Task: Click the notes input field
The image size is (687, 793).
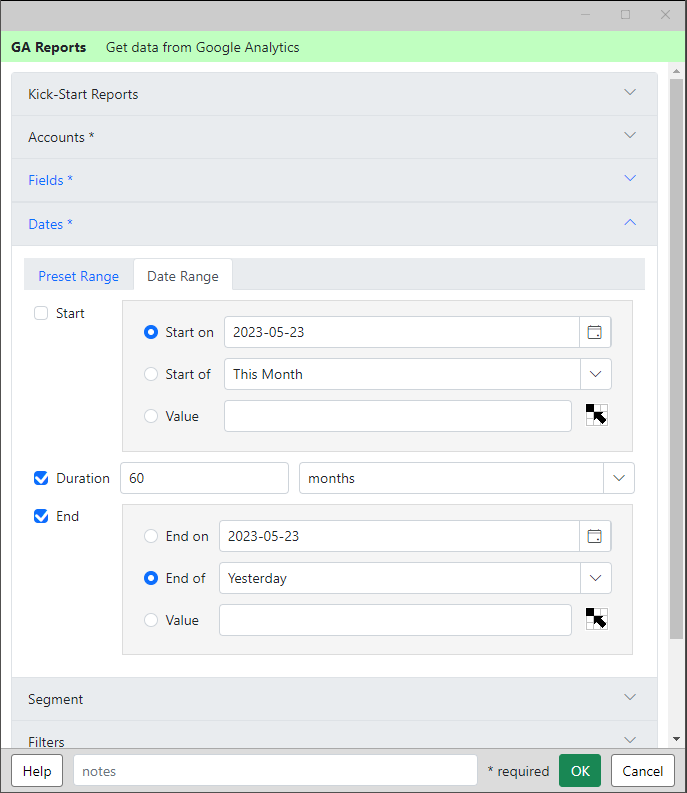Action: [275, 771]
